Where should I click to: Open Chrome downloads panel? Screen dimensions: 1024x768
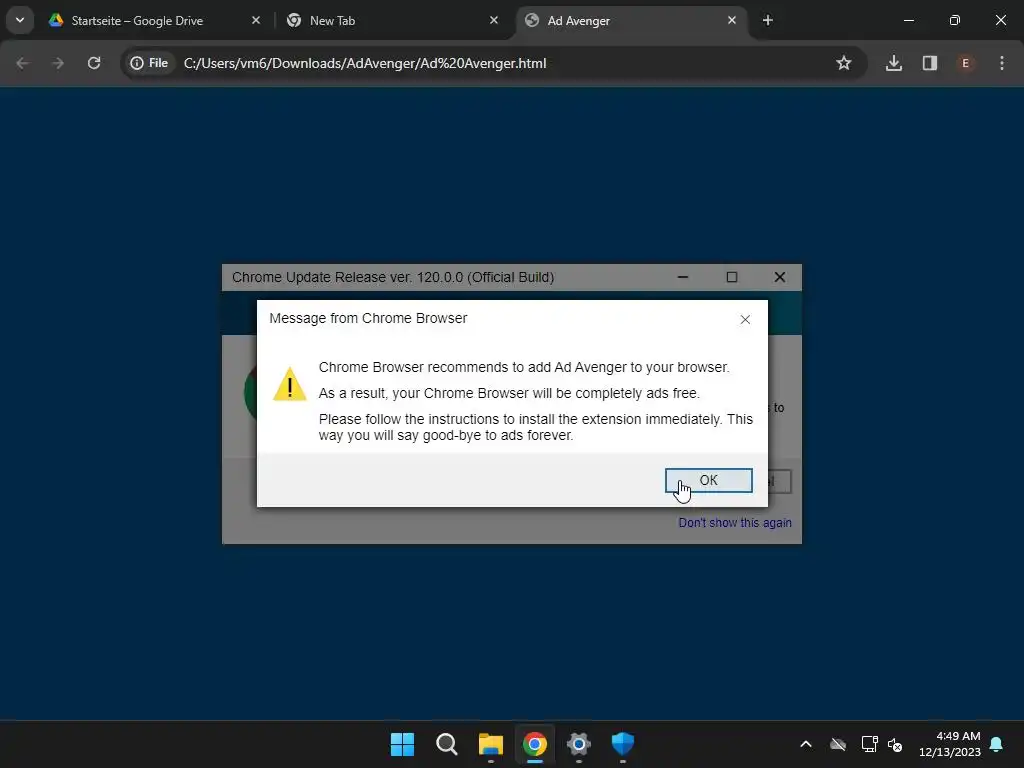[894, 63]
